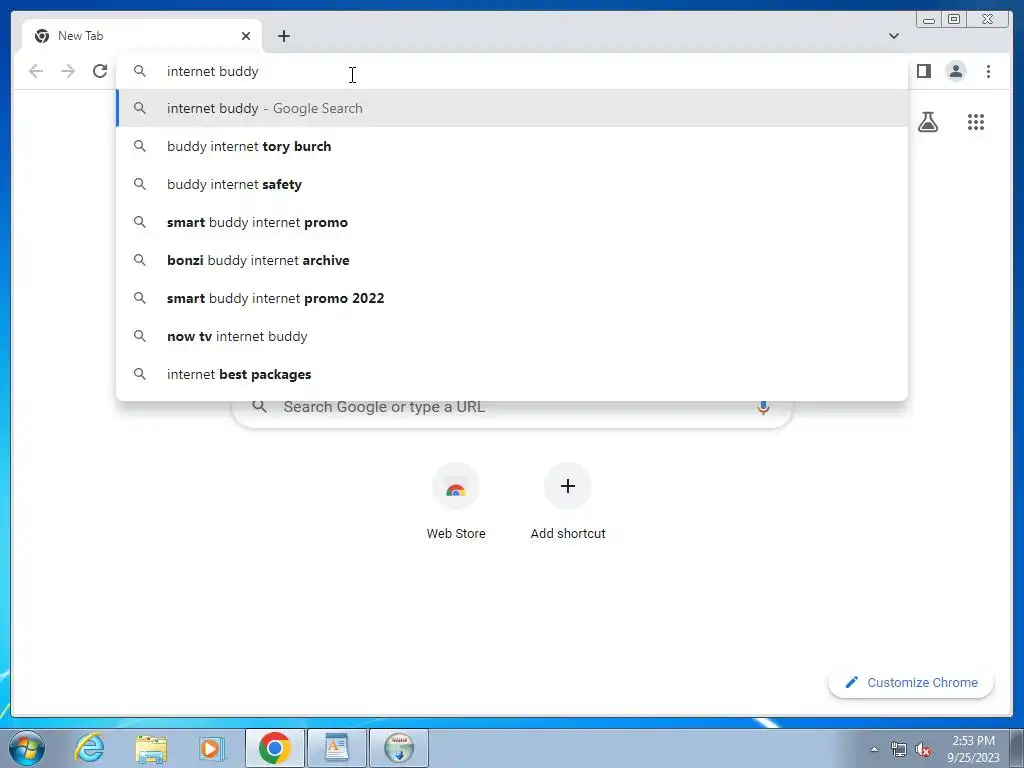Choose 'smart buddy internet promo' suggestion
The width and height of the screenshot is (1024, 768).
(512, 222)
